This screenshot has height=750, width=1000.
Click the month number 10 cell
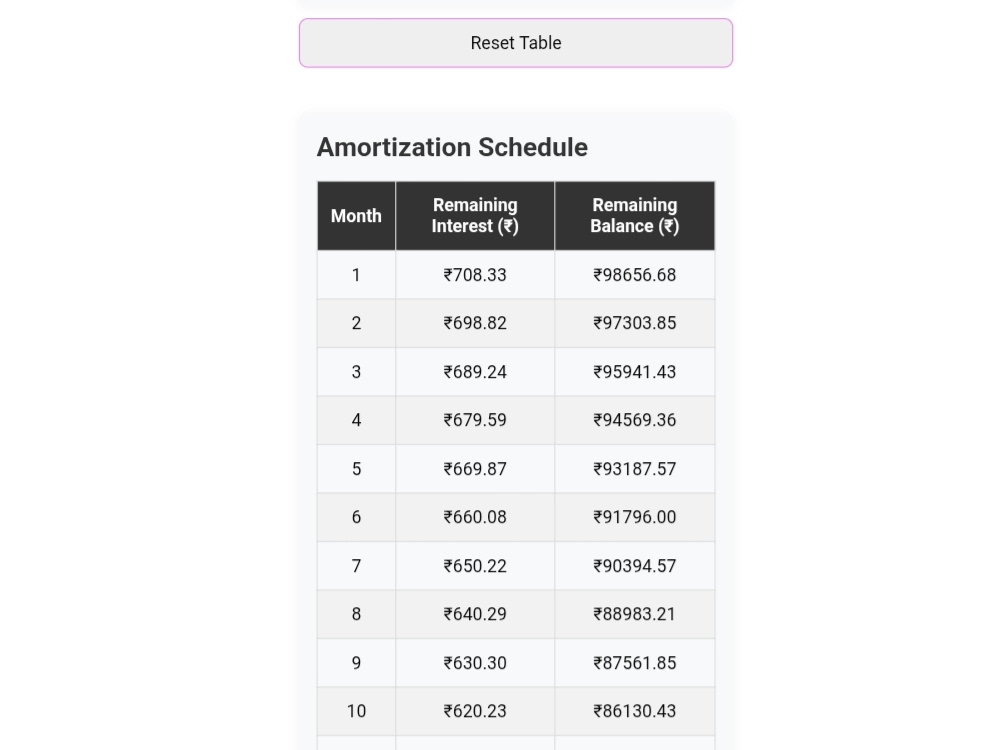(357, 711)
